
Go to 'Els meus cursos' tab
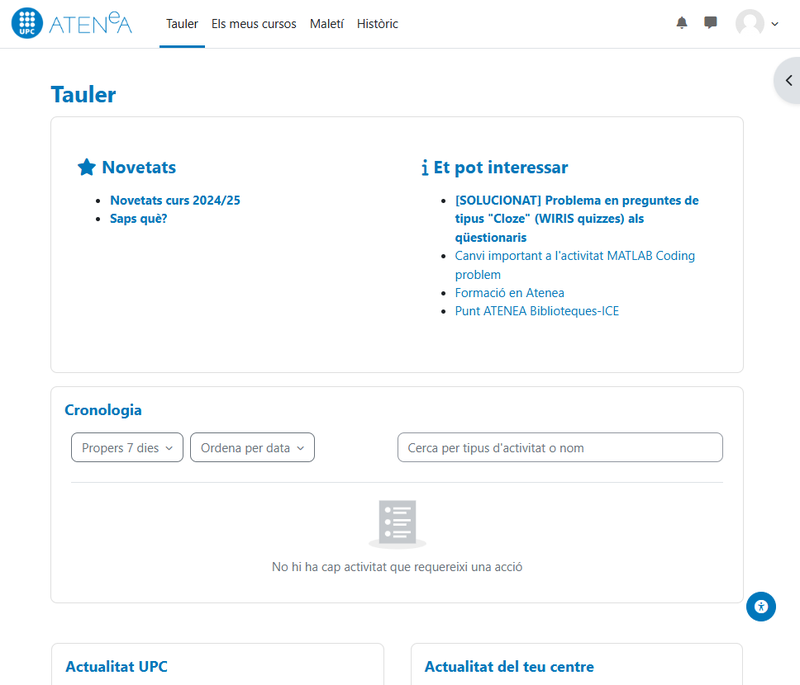point(254,24)
